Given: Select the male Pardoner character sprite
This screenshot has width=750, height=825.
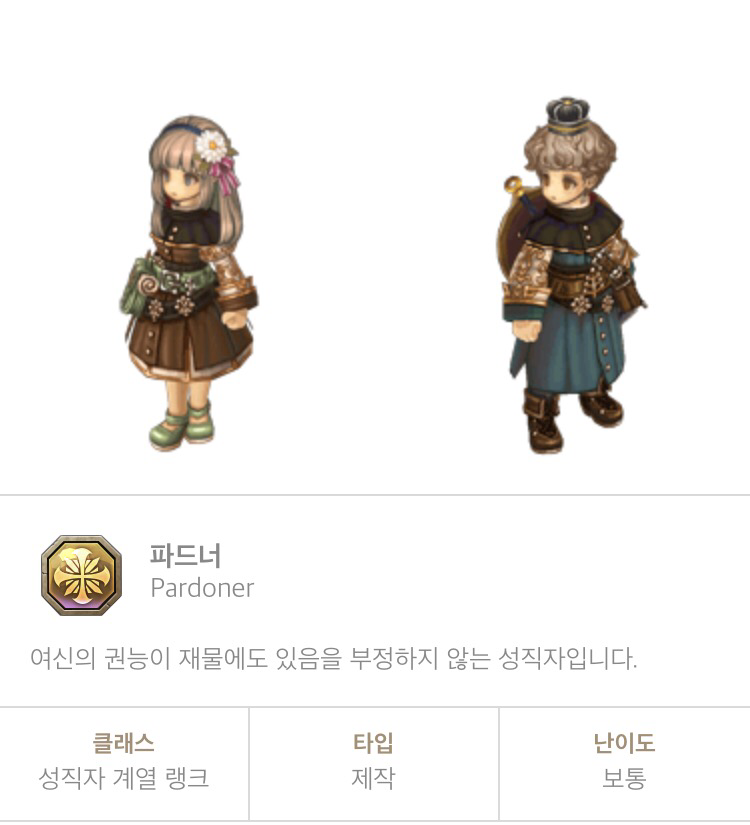Looking at the screenshot, I should pos(573,275).
